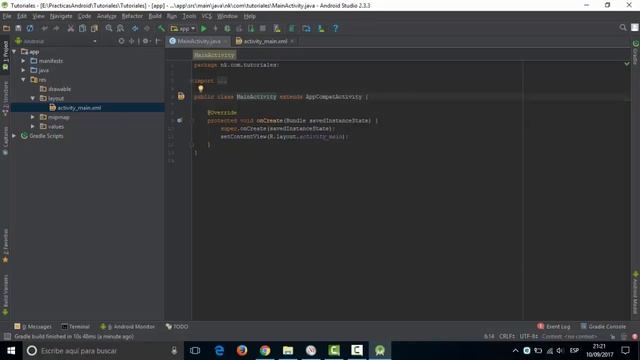Open the SDK Manager toolbar icon
640x360 pixels.
[x=321, y=29]
